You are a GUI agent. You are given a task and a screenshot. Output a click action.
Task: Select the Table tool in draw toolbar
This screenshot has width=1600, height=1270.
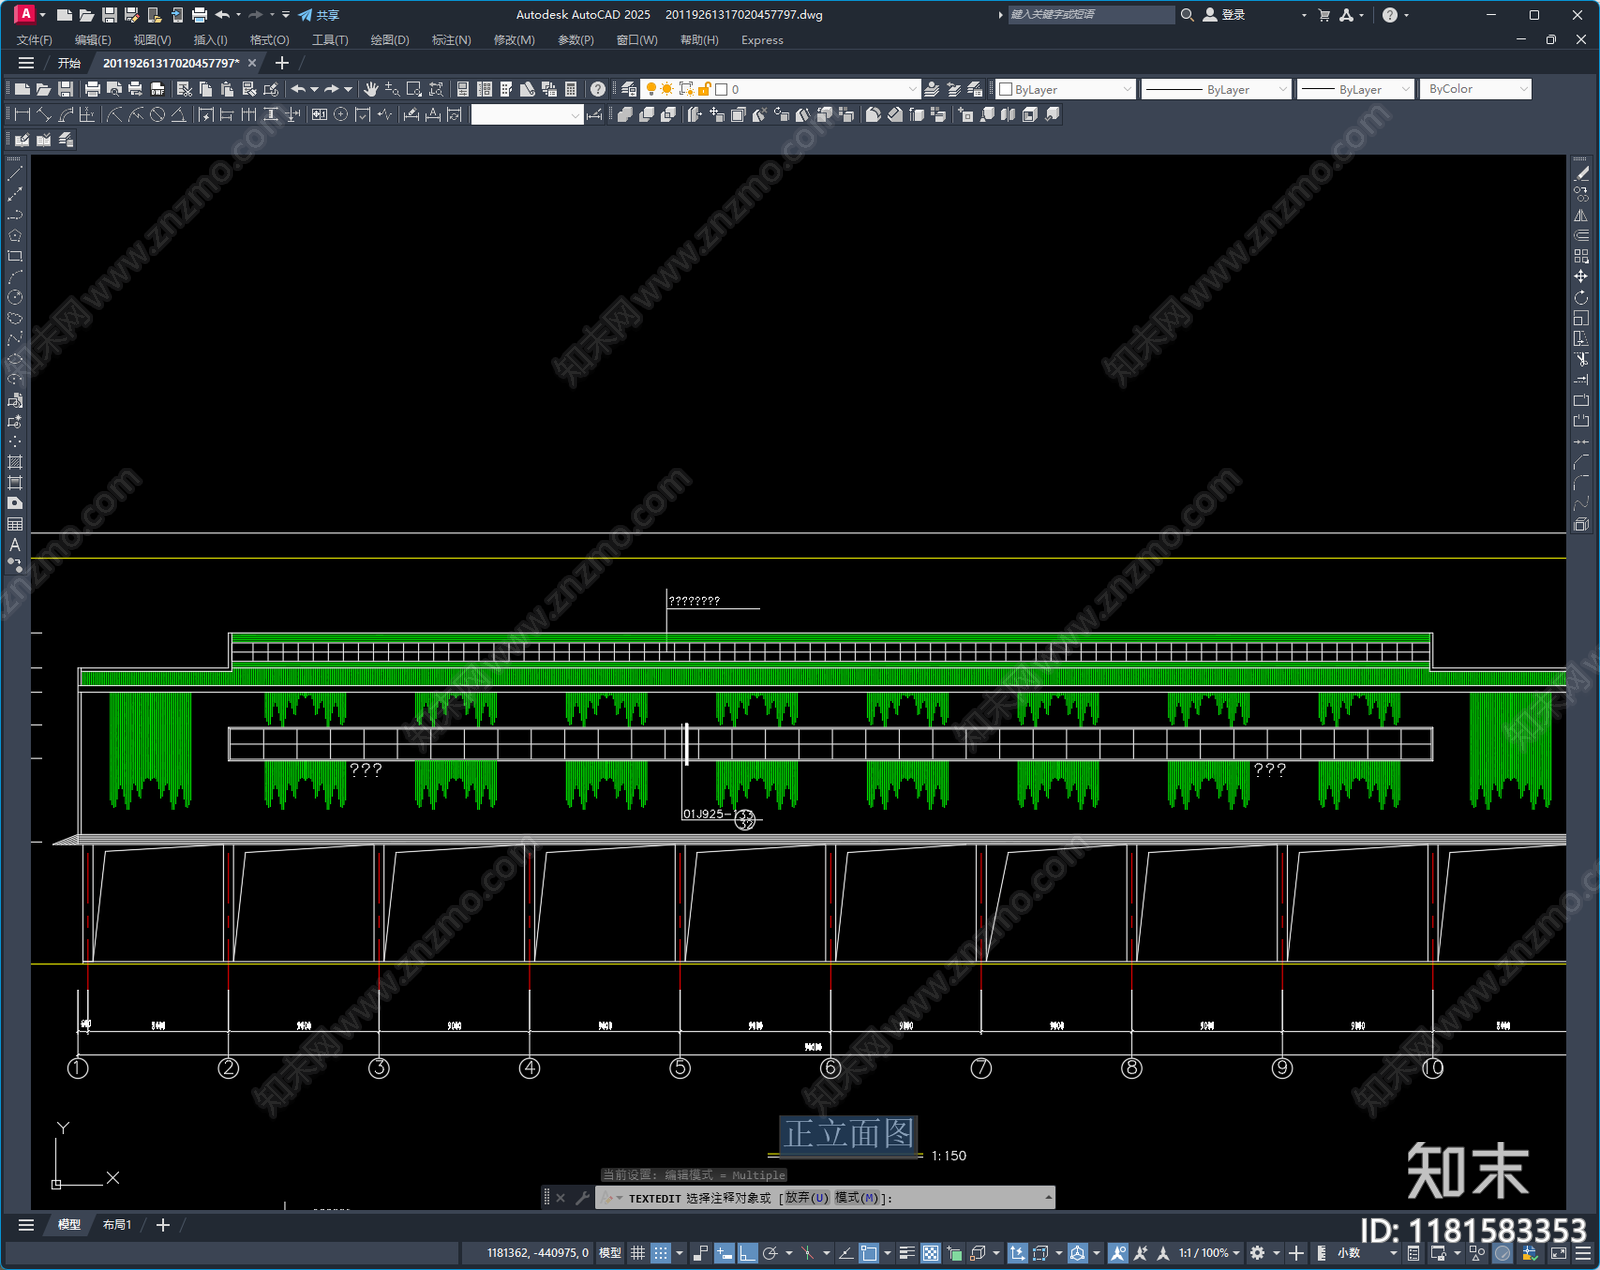tap(15, 524)
